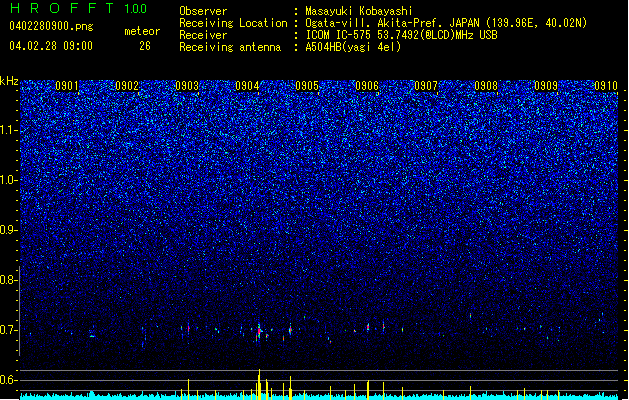This screenshot has width=629, height=400.
Task: Click the 0.7 kHz axis label
Action: point(9,330)
